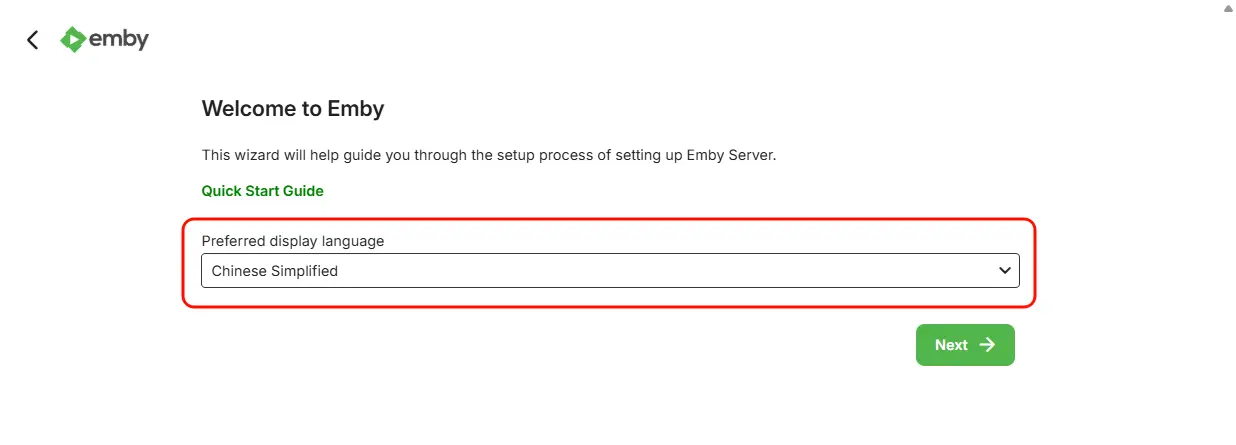Click the "Preferred display language" label
The height and width of the screenshot is (445, 1236).
tap(292, 241)
